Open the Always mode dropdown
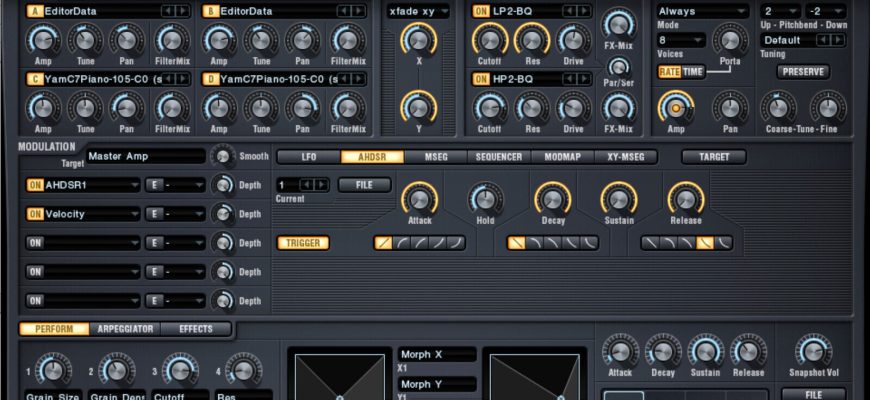 pyautogui.click(x=702, y=11)
